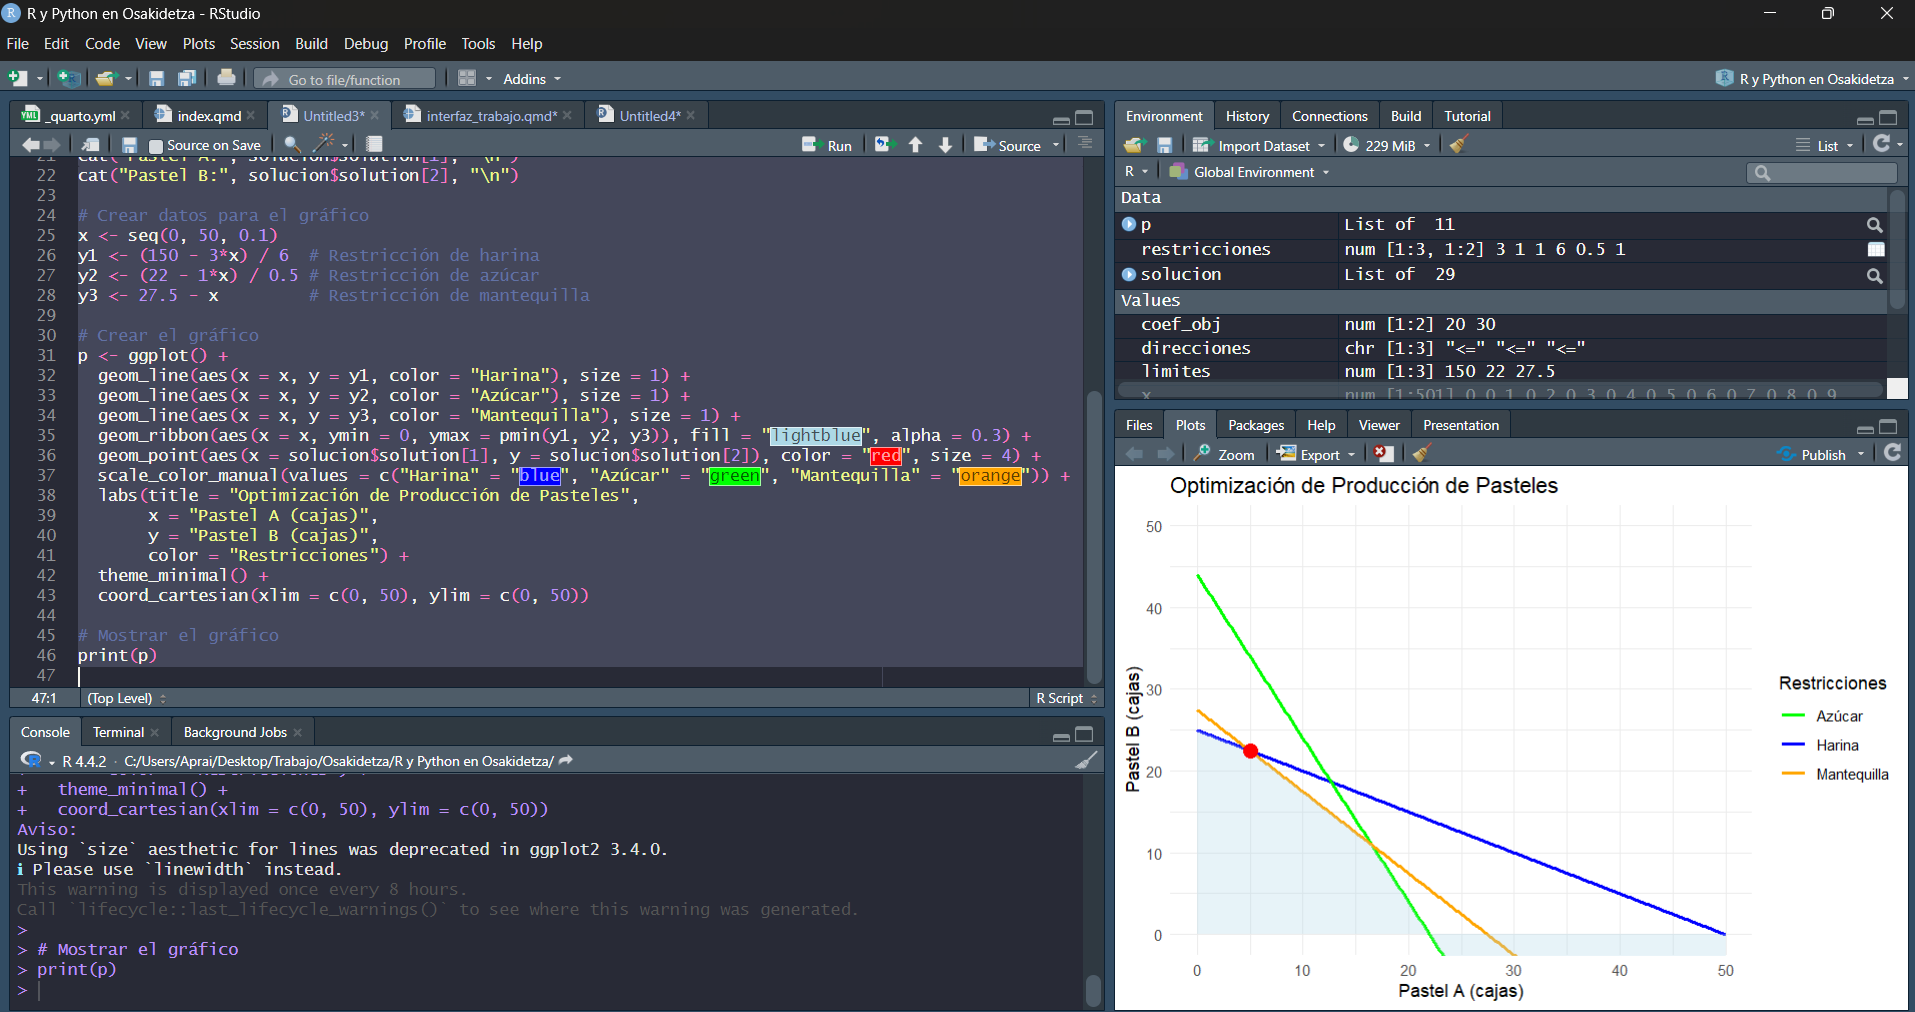
Task: Remove the current plot with the delete icon
Action: click(x=1383, y=454)
